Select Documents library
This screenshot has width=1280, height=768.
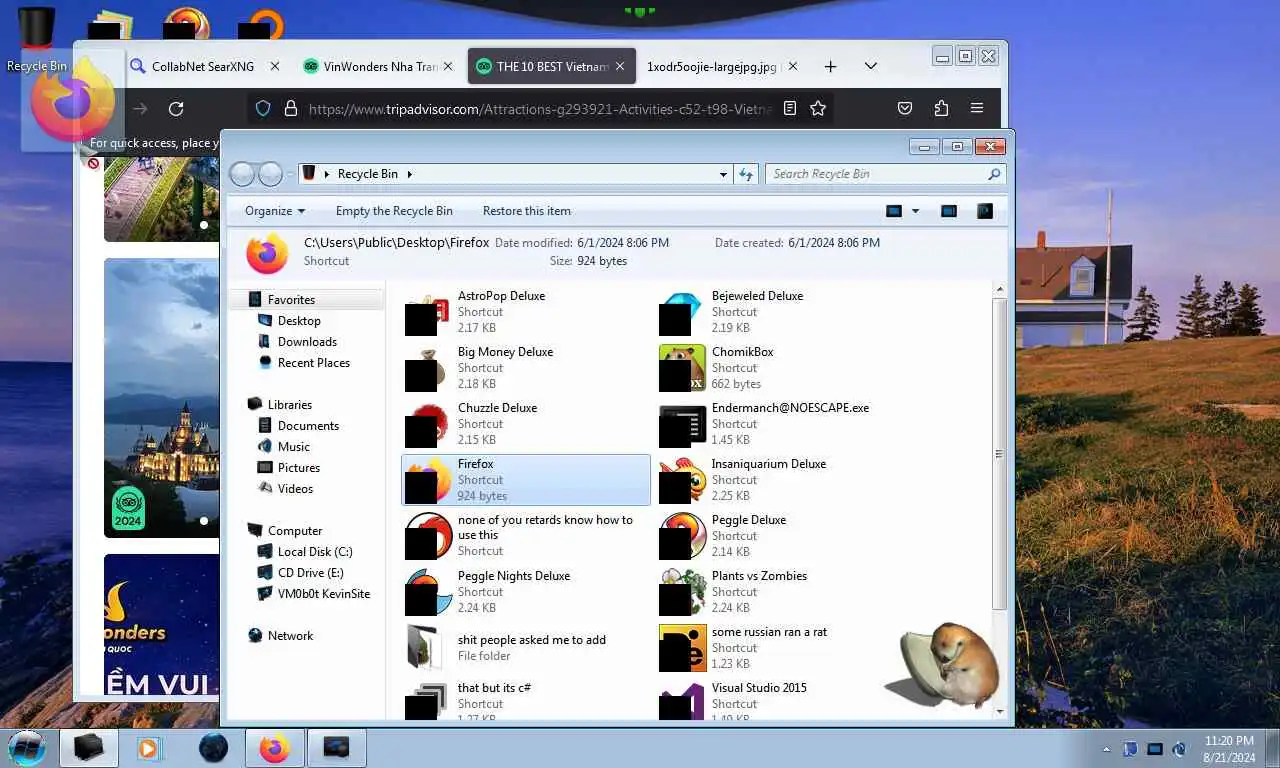[308, 426]
